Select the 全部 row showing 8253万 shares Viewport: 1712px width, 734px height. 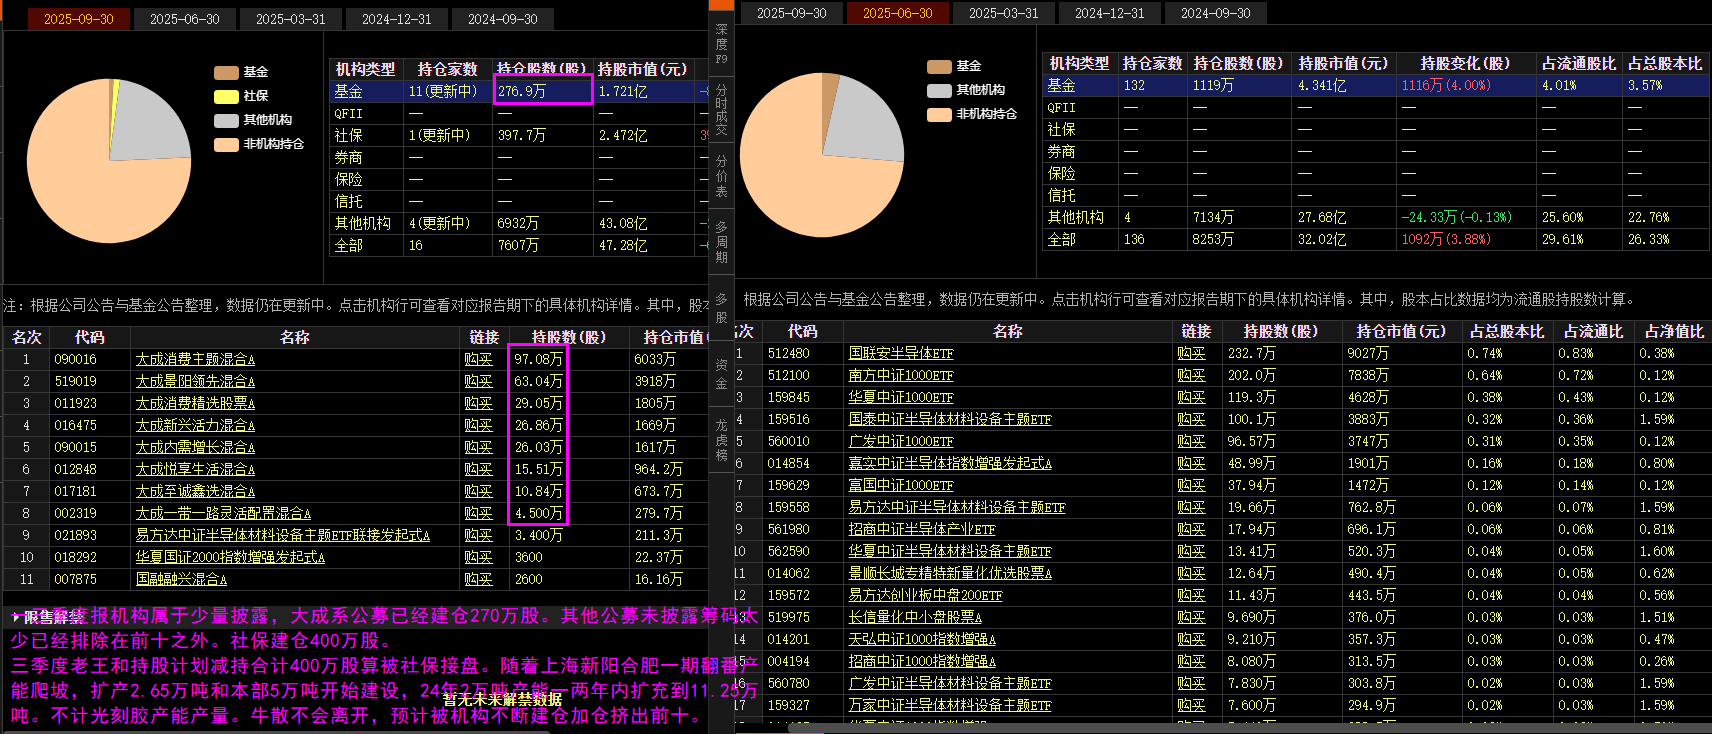pyautogui.click(x=1375, y=239)
